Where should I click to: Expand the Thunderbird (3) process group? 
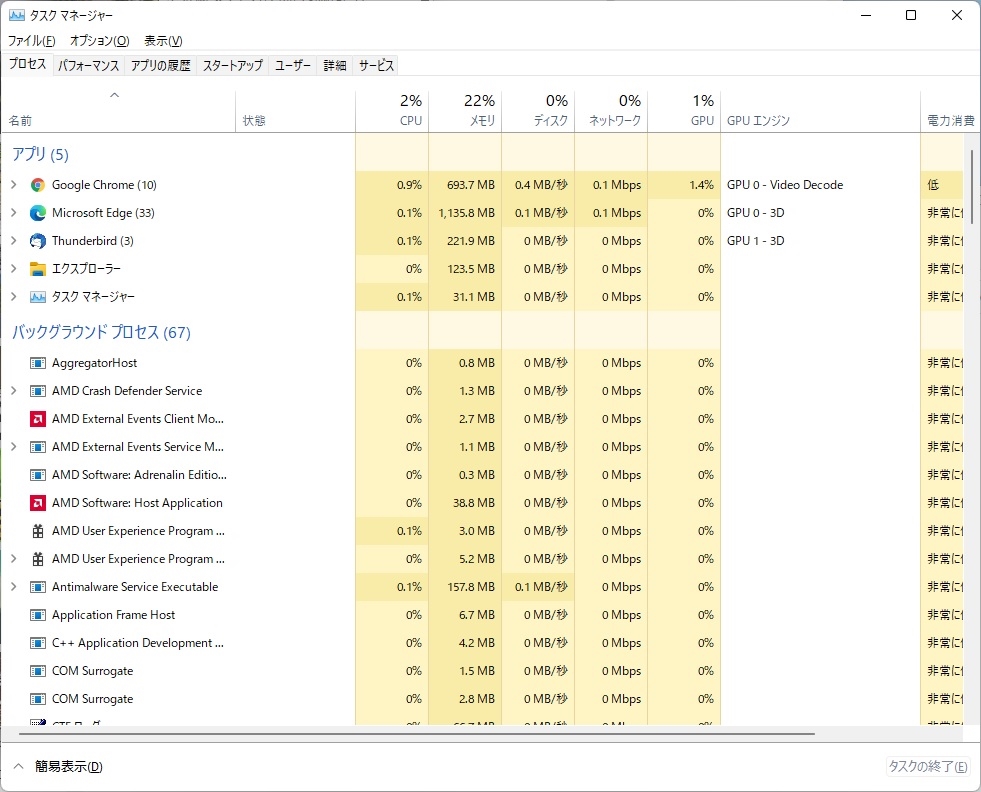(14, 241)
